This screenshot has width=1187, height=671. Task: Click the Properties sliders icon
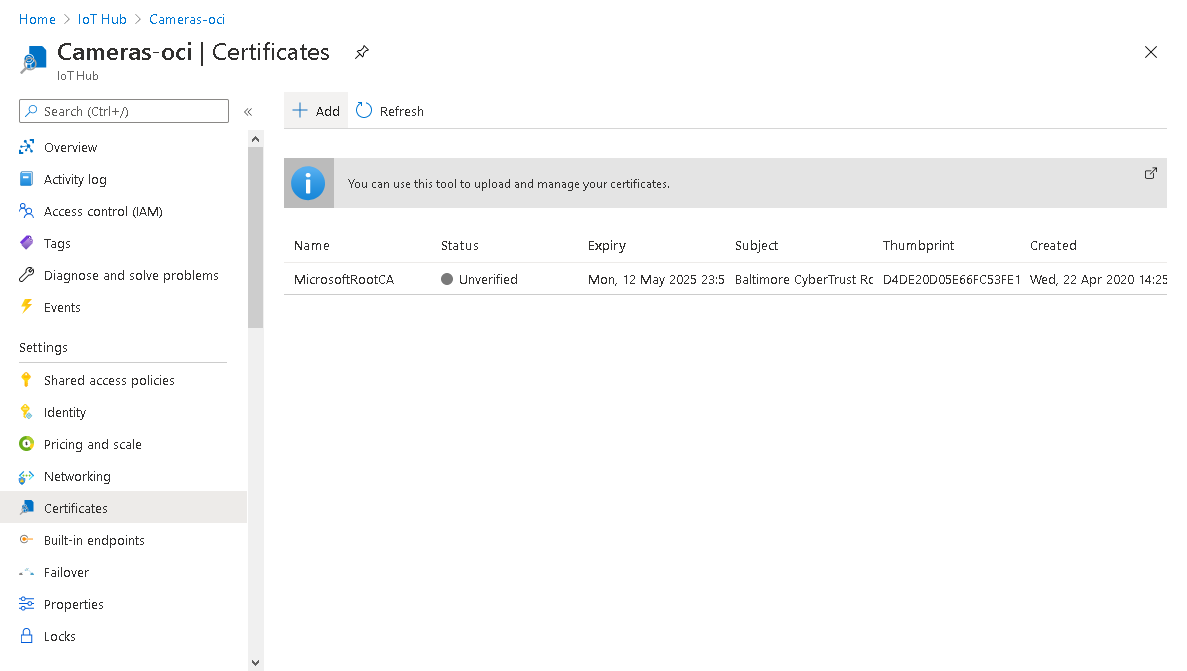pos(26,604)
